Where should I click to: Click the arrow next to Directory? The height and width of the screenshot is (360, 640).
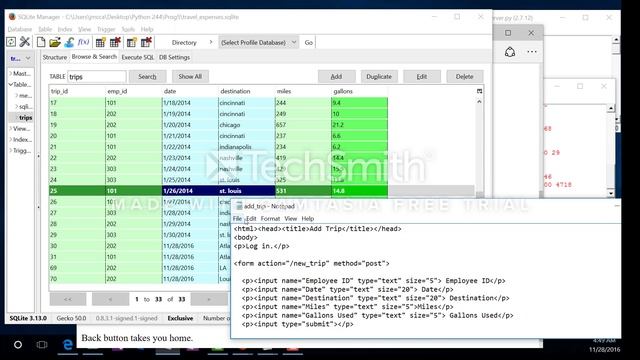click(x=211, y=42)
